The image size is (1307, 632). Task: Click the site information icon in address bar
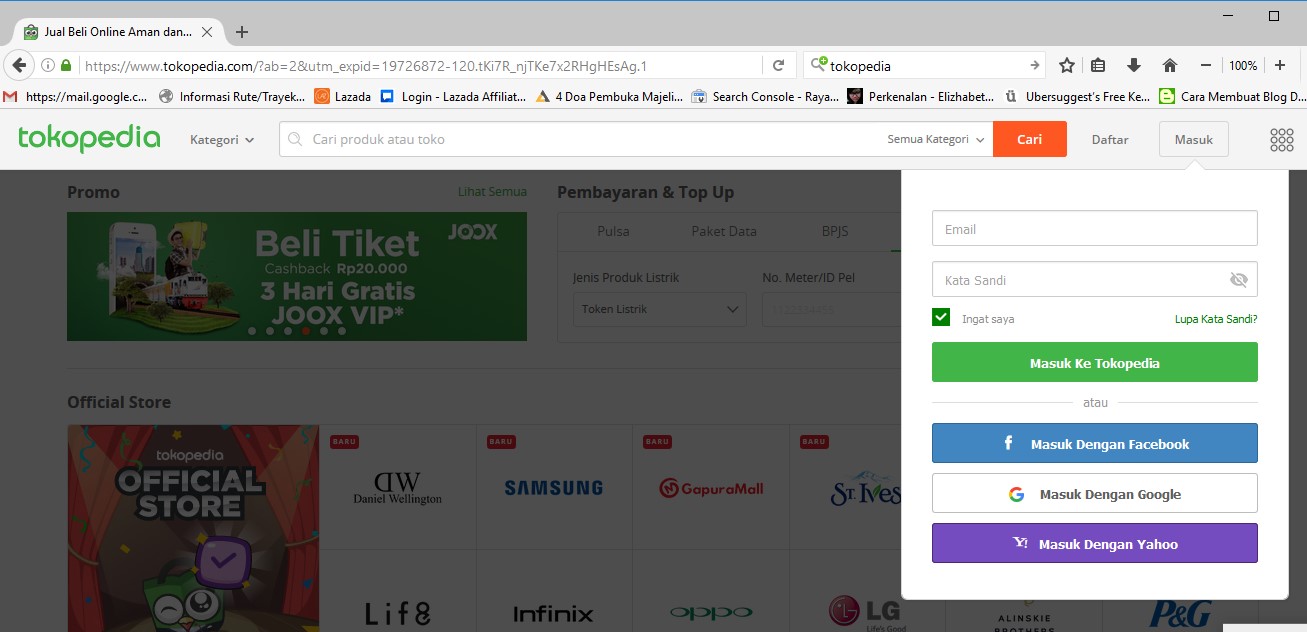[47, 66]
